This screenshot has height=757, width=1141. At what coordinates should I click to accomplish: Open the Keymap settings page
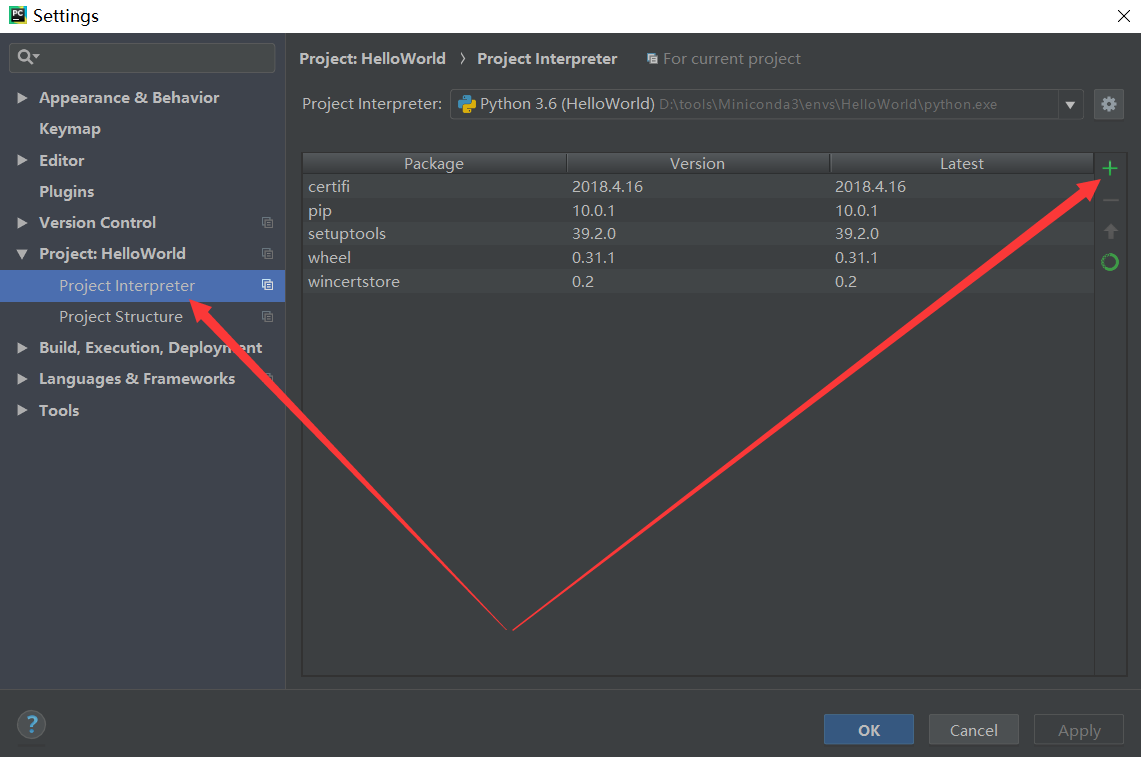[x=69, y=128]
